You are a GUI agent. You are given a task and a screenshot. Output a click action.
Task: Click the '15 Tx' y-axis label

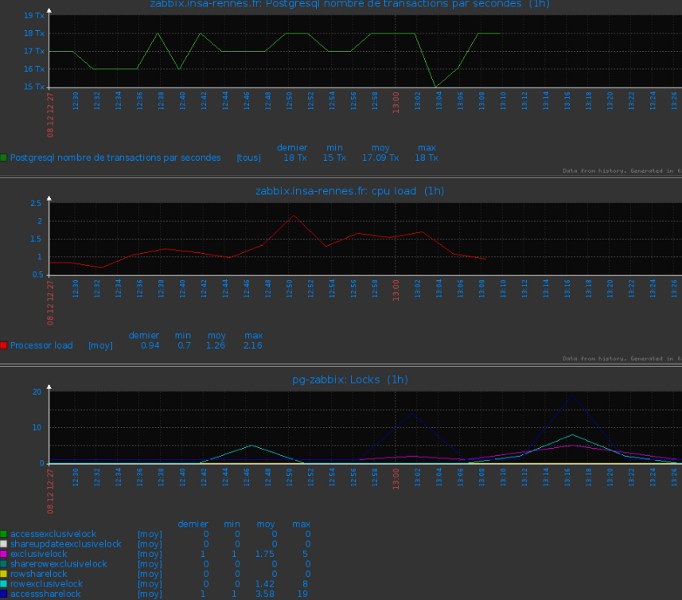pos(34,87)
